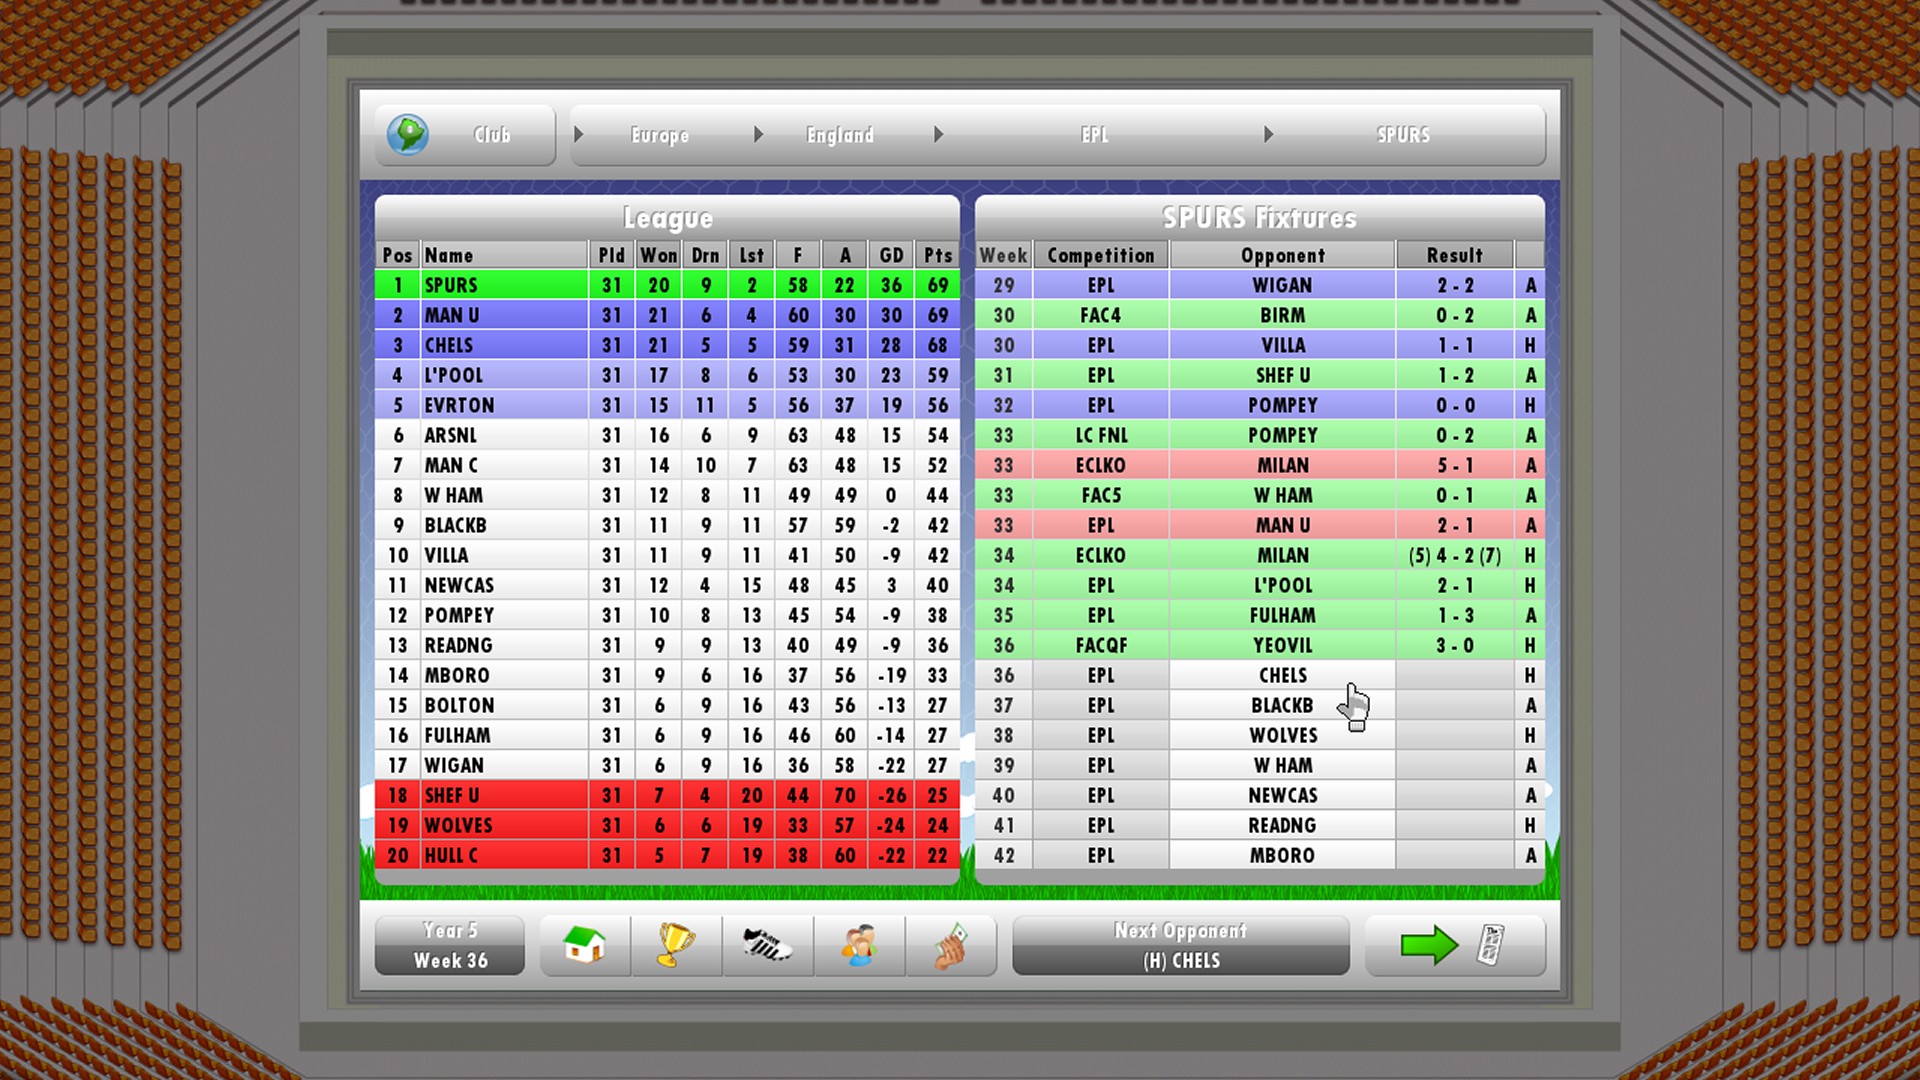
Task: Select Club in the navigation bar
Action: [492, 135]
